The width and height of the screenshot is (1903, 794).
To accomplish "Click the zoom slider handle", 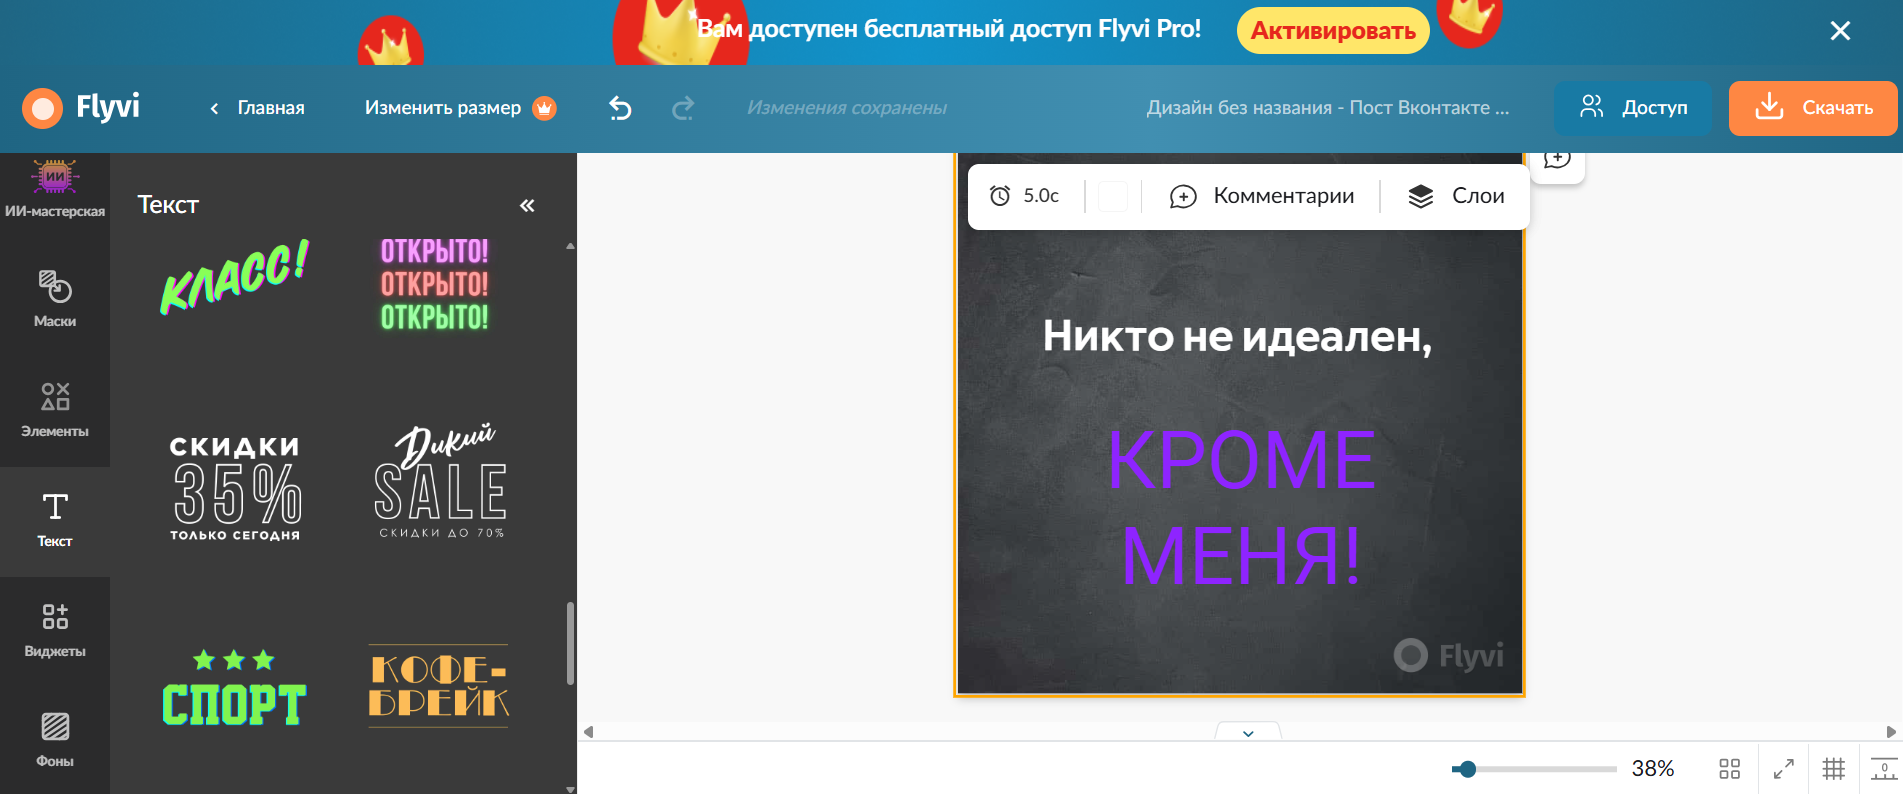I will (1467, 768).
